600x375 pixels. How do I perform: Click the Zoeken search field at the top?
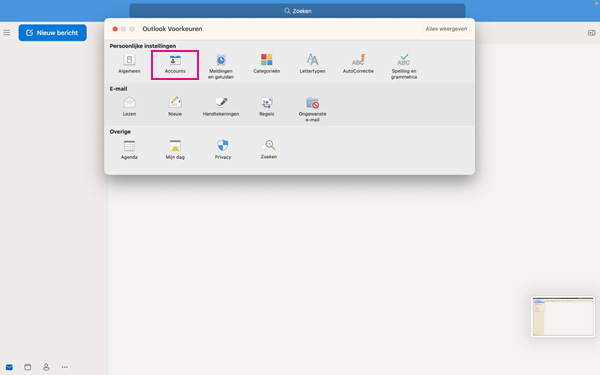(x=297, y=11)
